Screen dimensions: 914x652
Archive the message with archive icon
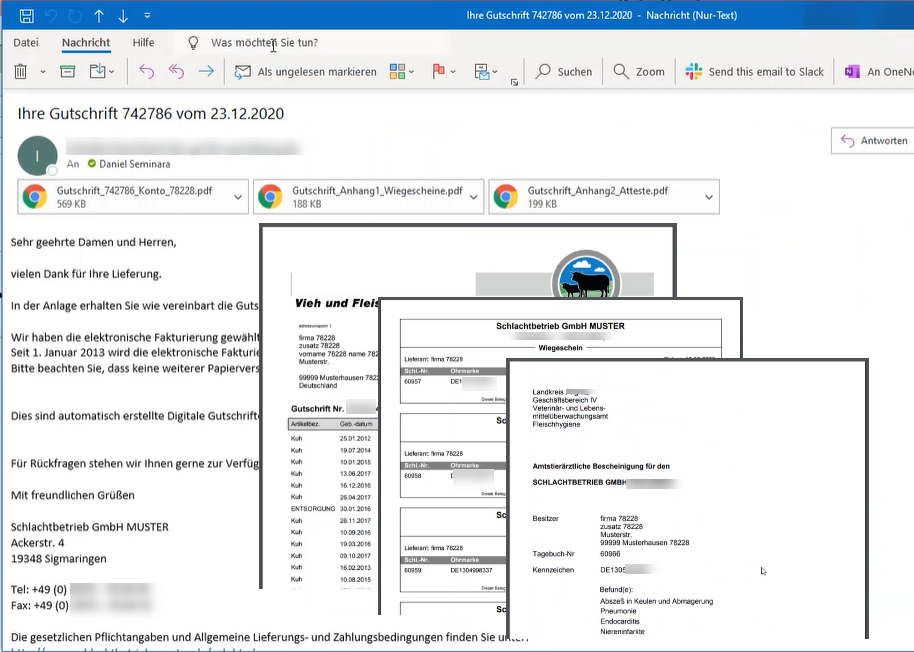tap(68, 72)
